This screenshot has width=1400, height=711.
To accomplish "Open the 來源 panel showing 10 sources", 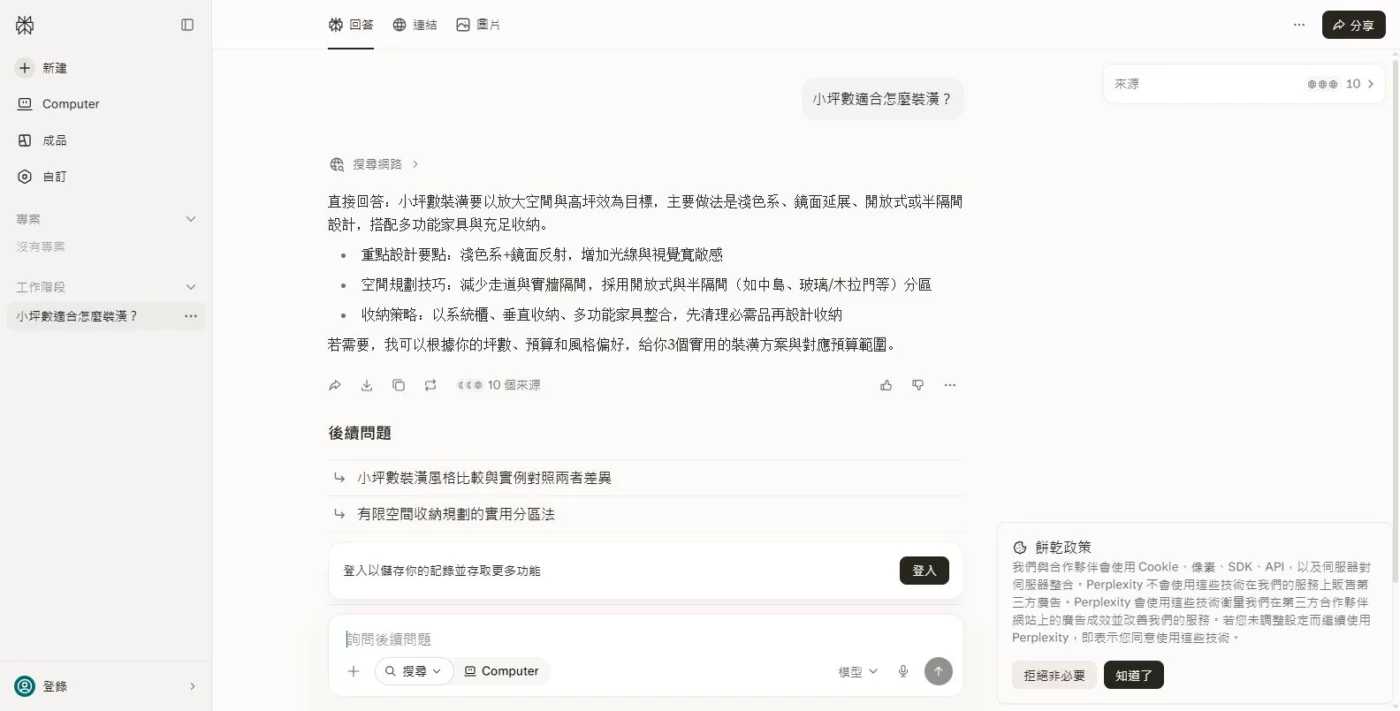I will coord(1244,84).
